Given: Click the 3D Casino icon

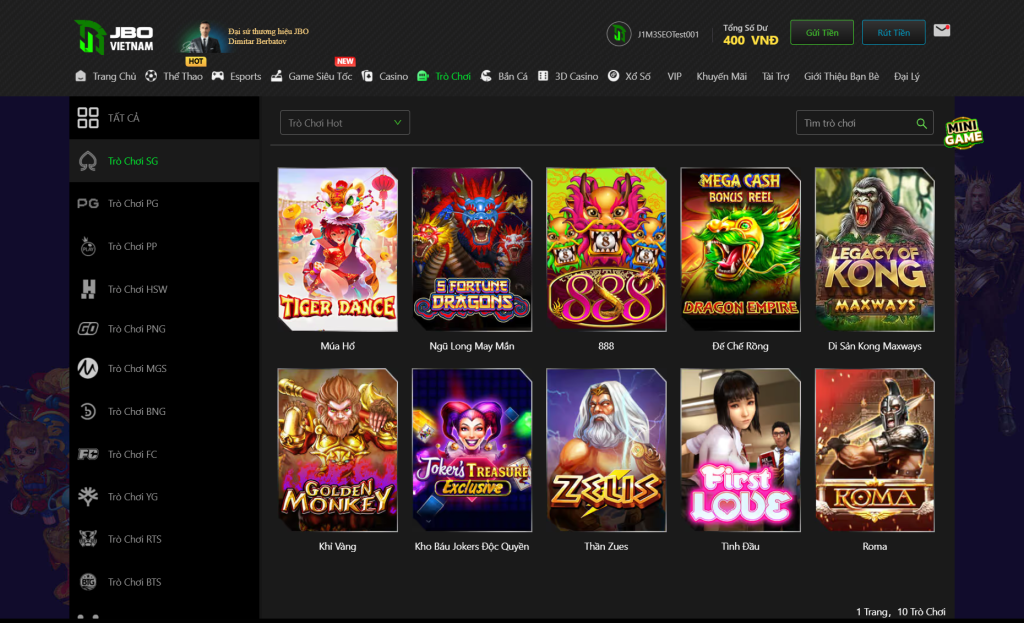Looking at the screenshot, I should point(543,76).
